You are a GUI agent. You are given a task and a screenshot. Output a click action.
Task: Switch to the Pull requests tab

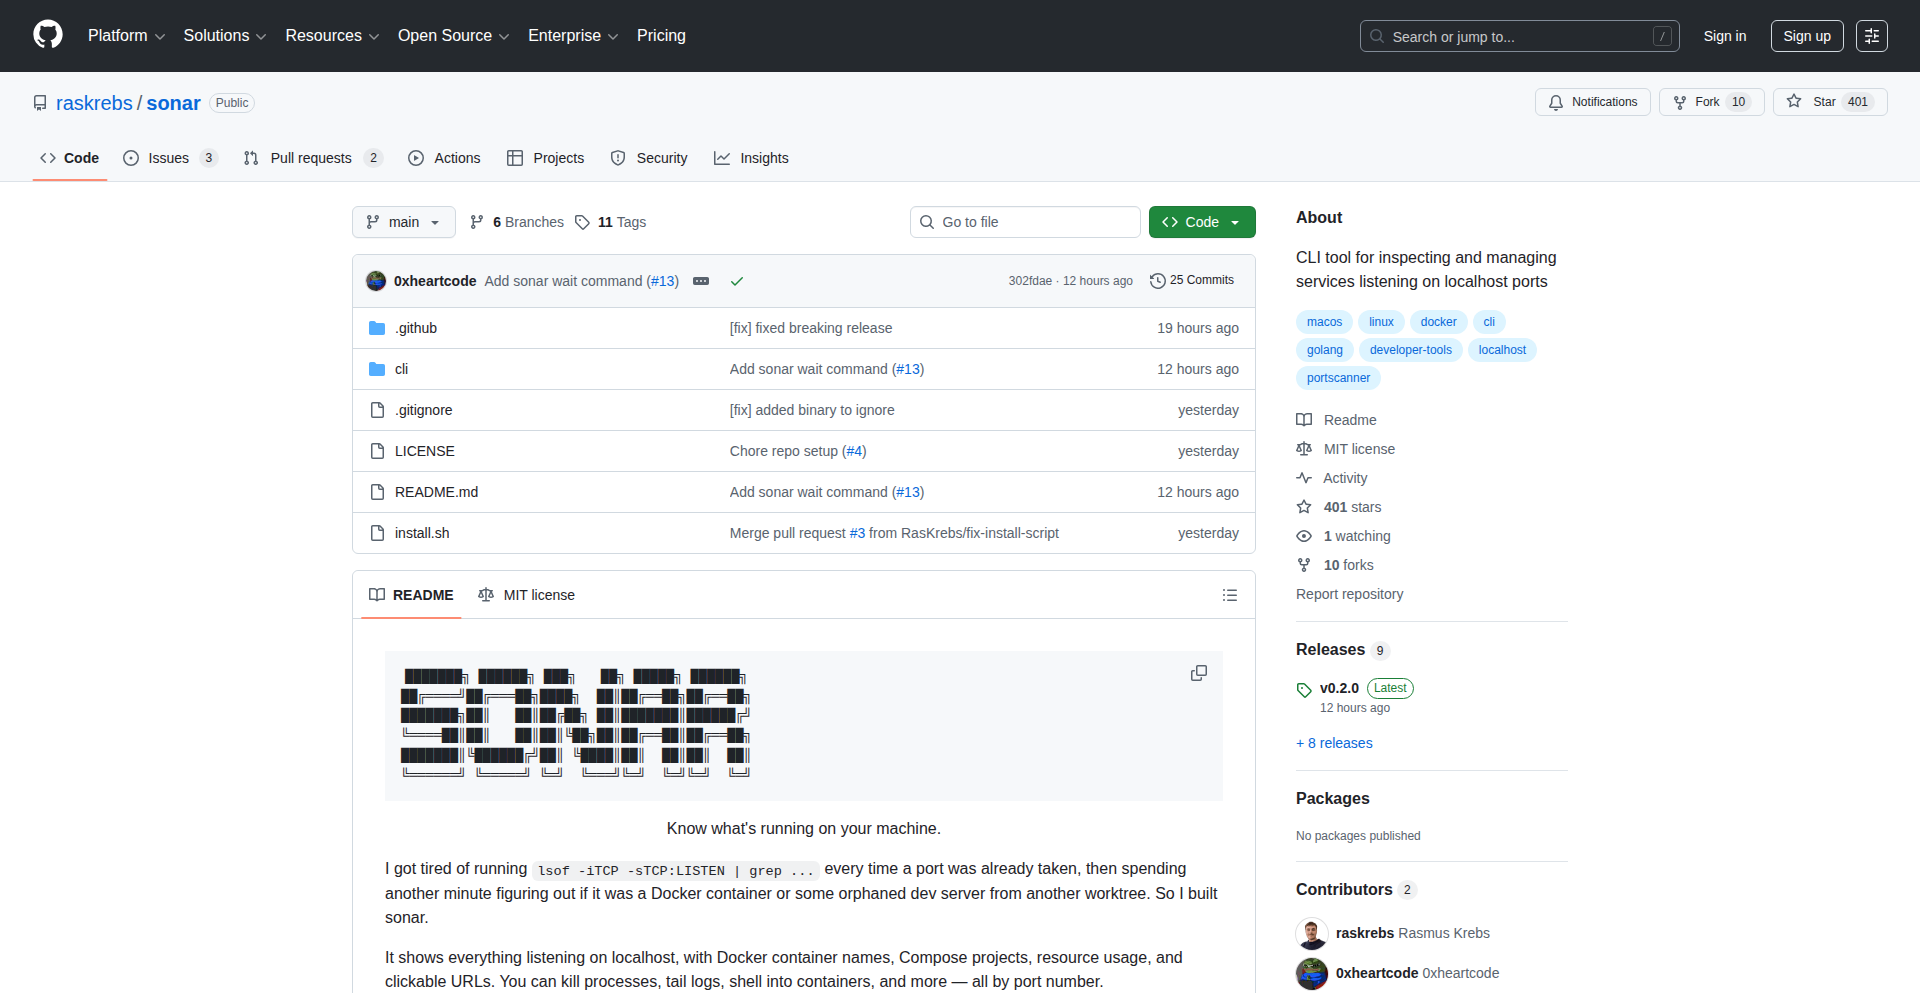(x=313, y=158)
